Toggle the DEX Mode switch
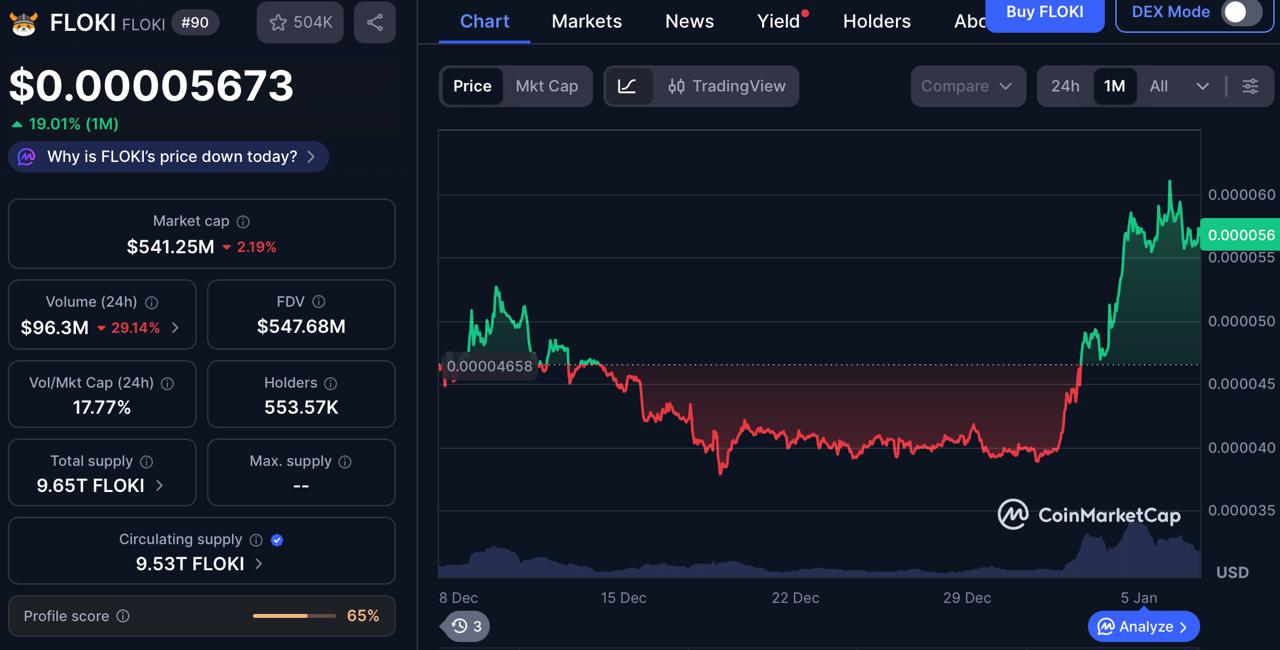Screen dimensions: 1280x650 [x=1234, y=11]
